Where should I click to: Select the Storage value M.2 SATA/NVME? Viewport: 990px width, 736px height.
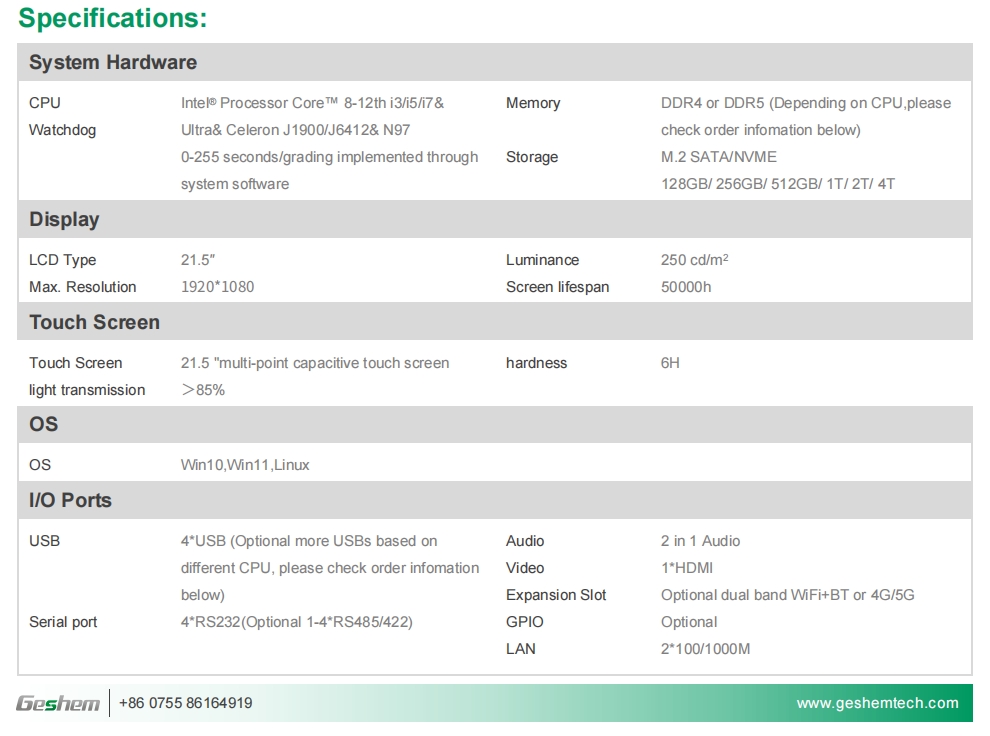point(717,156)
